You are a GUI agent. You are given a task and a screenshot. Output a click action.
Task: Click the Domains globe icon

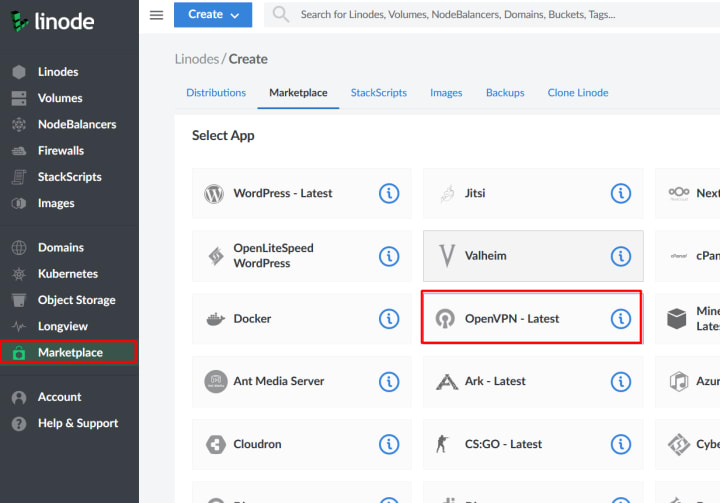coord(19,248)
